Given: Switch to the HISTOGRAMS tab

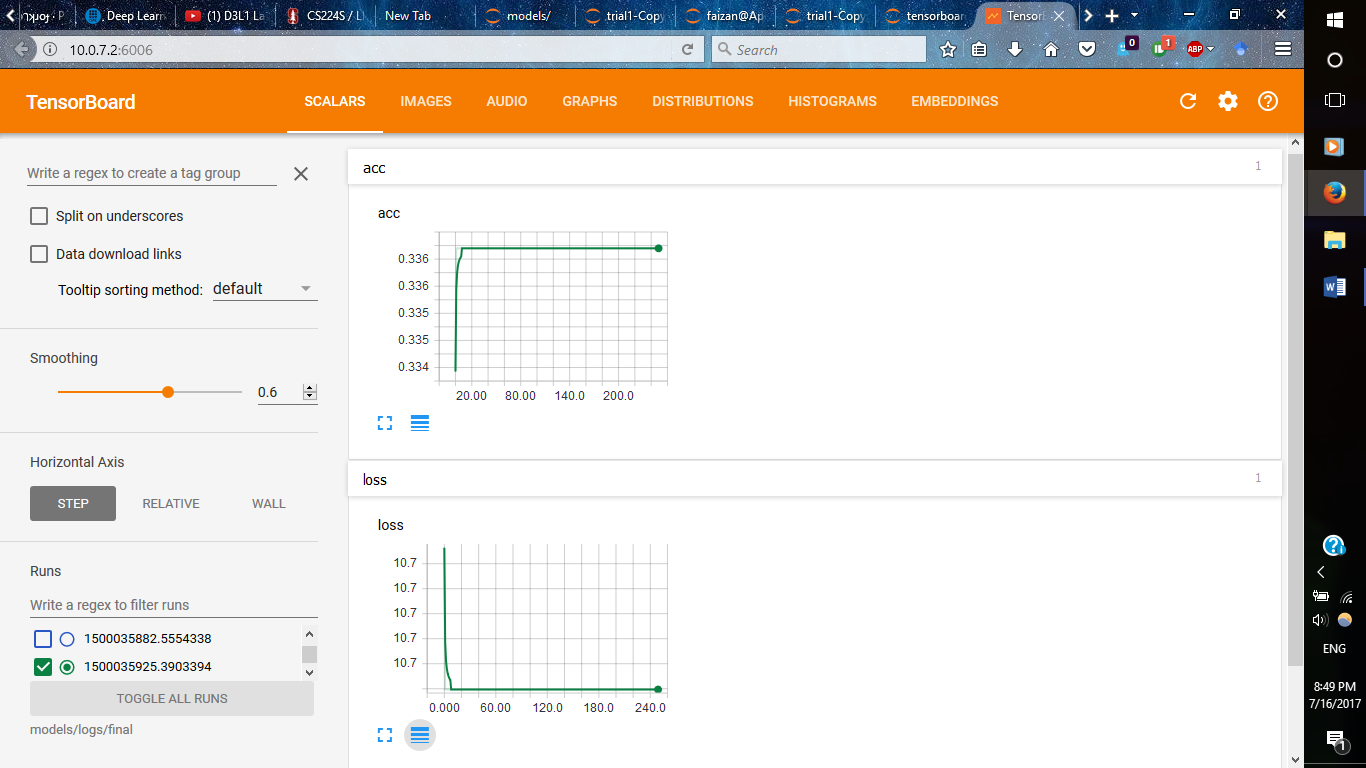Looking at the screenshot, I should click(x=832, y=101).
